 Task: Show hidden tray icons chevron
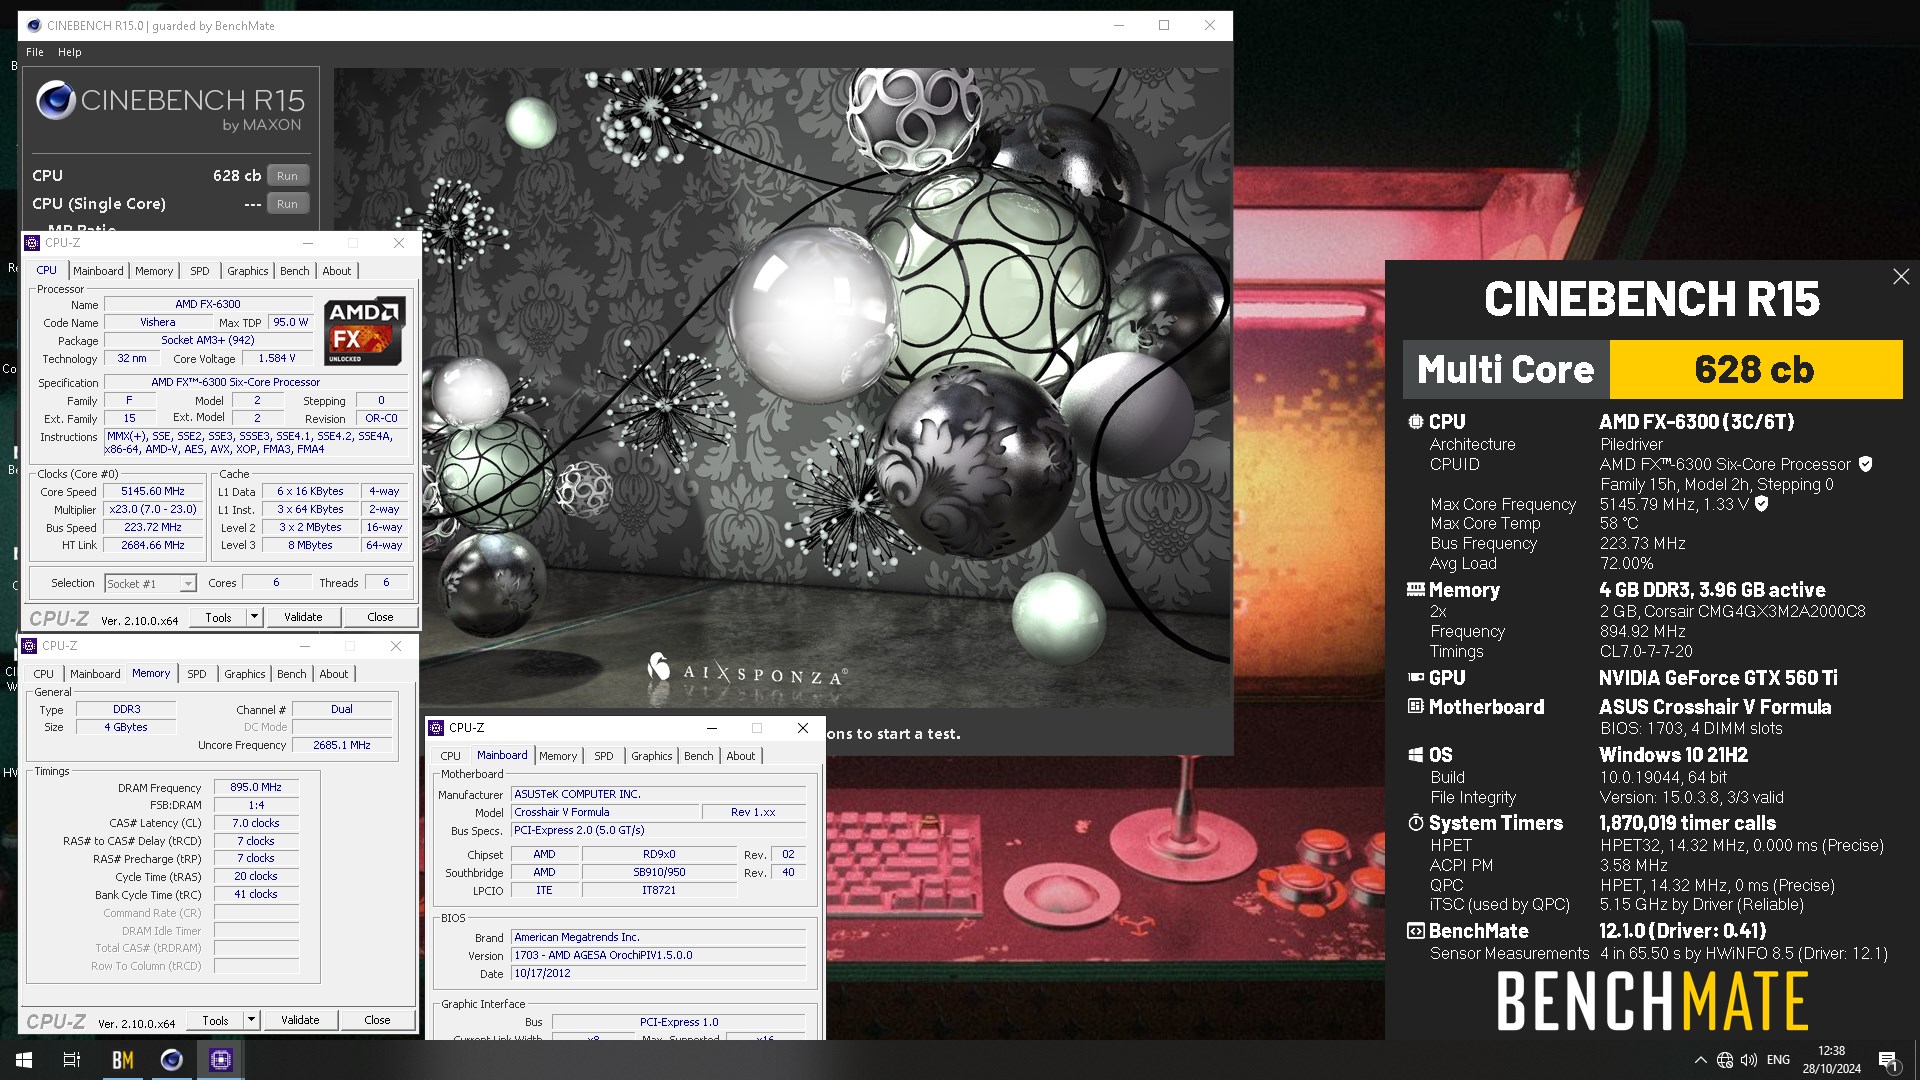(x=1700, y=1060)
